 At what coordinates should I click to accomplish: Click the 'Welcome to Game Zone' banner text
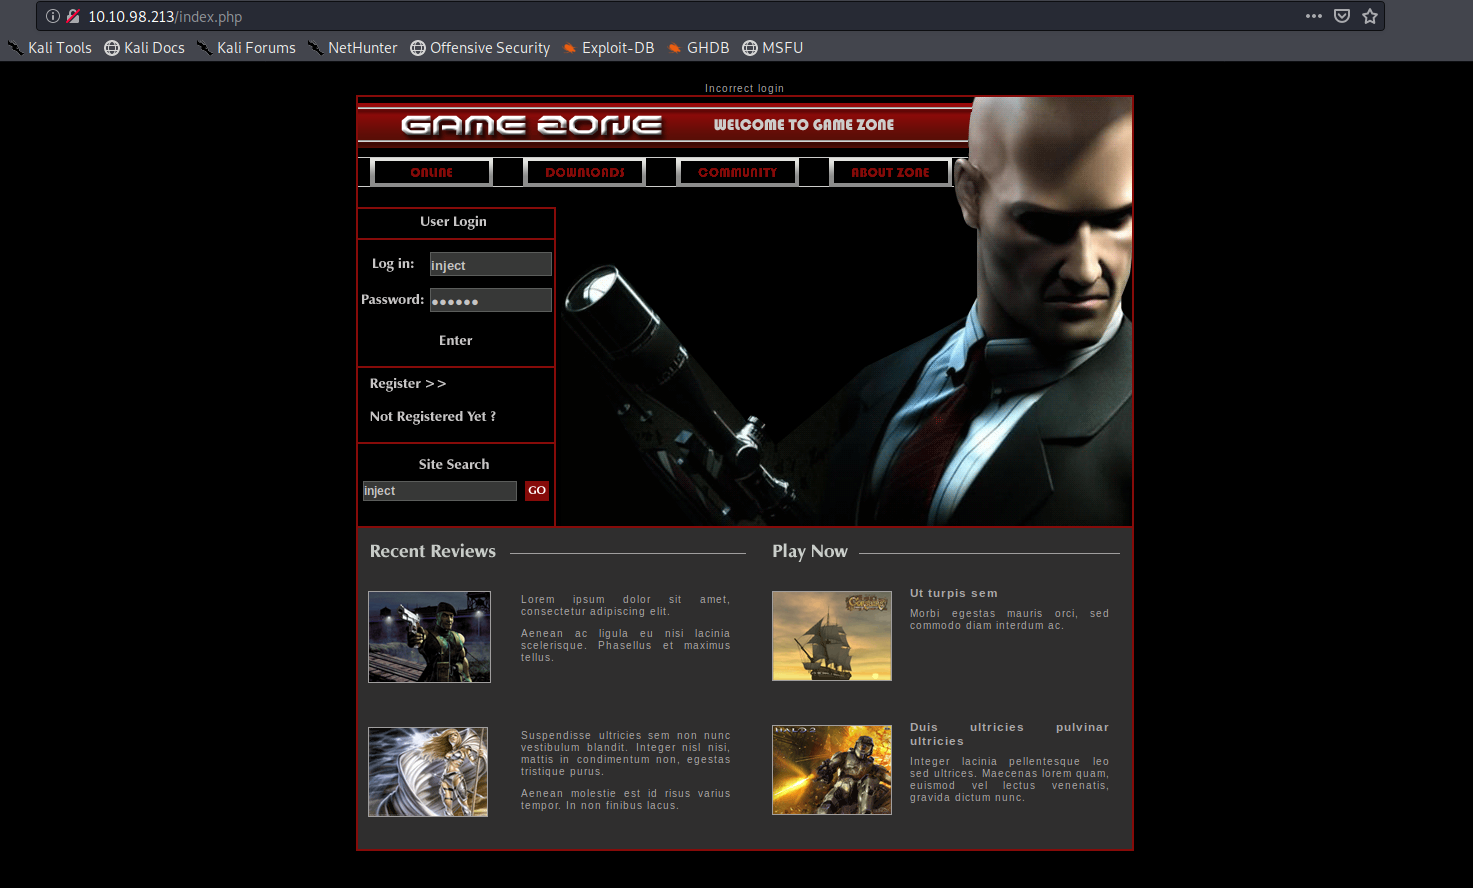[x=804, y=125]
